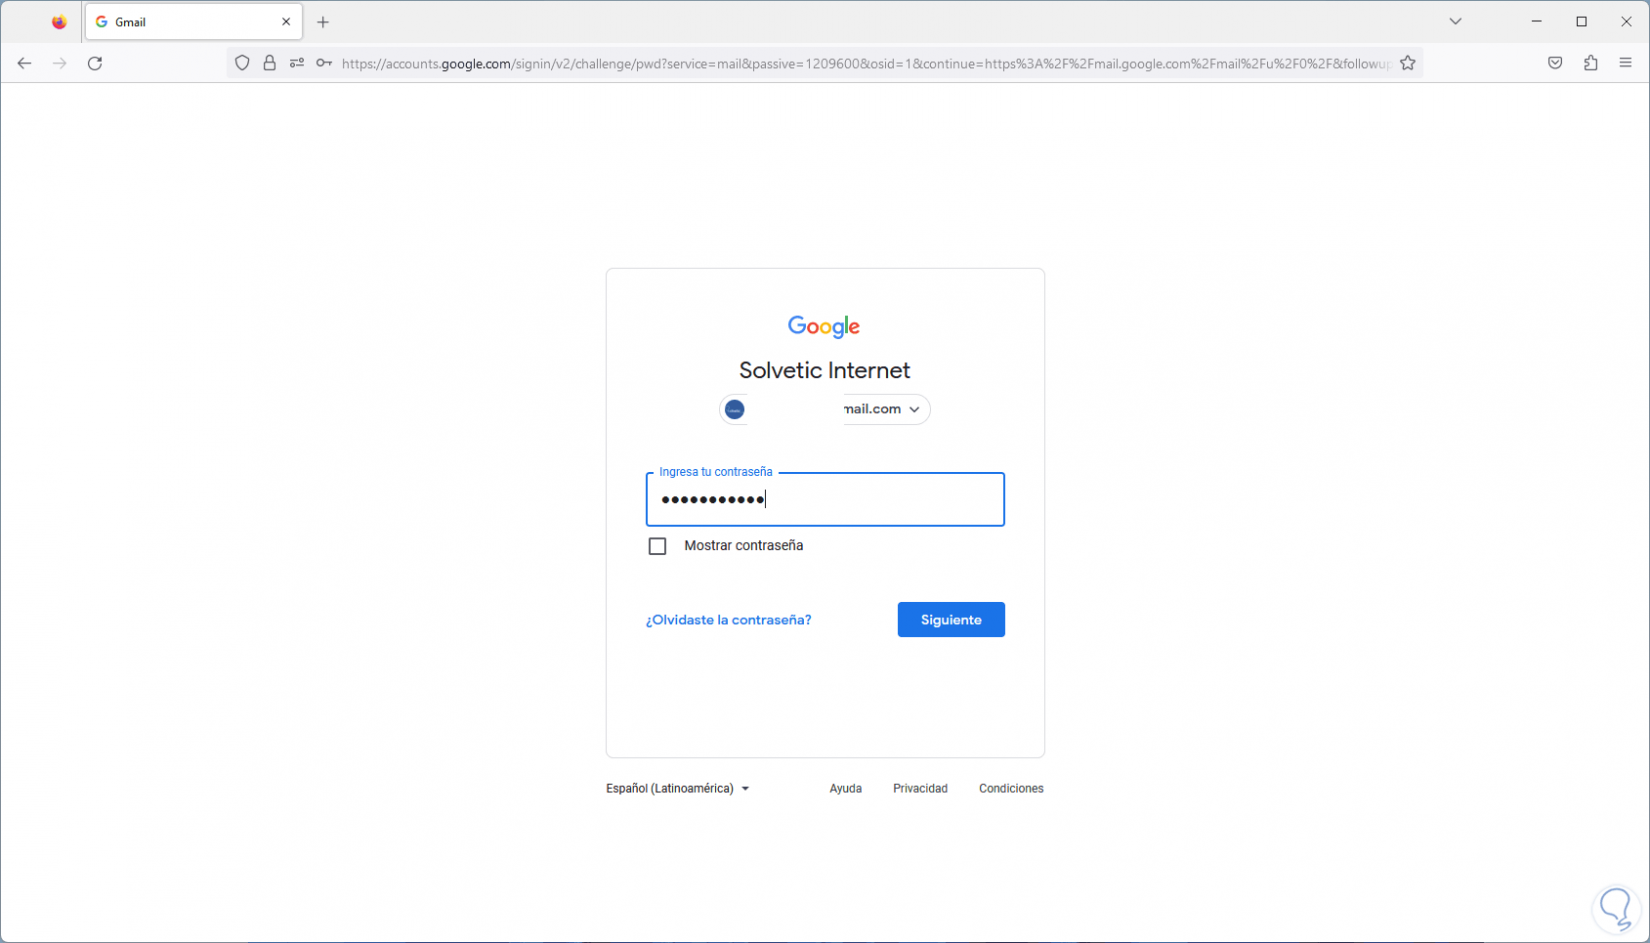The height and width of the screenshot is (943, 1650).
Task: Open the Save to Pocket icon
Action: [x=1555, y=63]
